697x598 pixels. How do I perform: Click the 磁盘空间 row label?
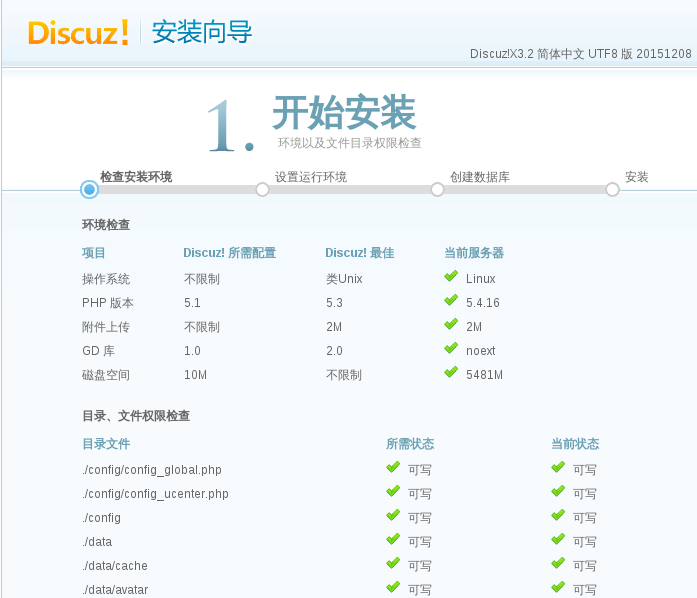[106, 375]
